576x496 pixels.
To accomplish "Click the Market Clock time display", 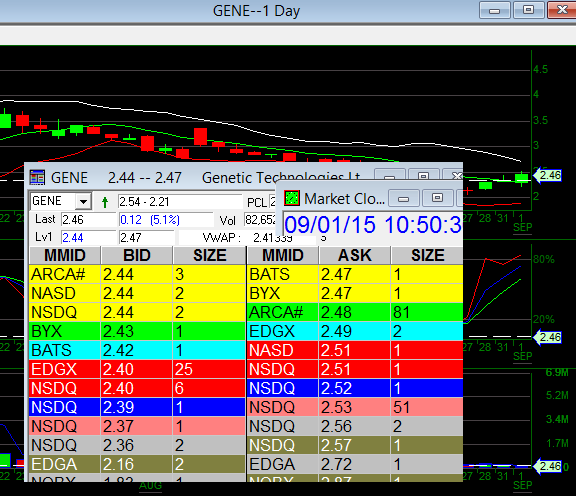I will [x=372, y=224].
